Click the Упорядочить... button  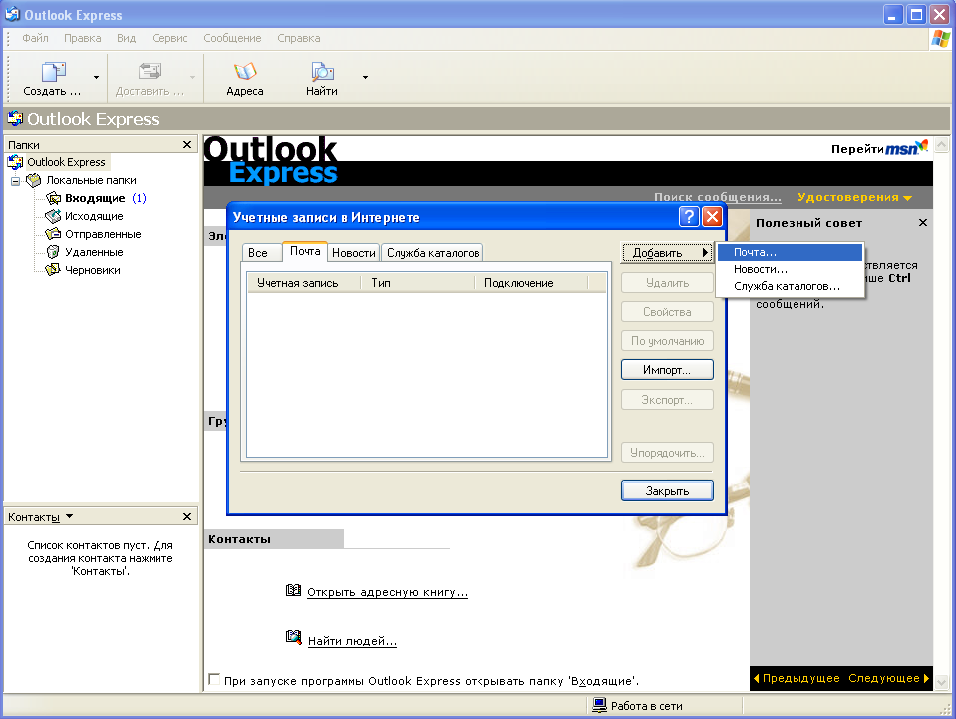667,453
